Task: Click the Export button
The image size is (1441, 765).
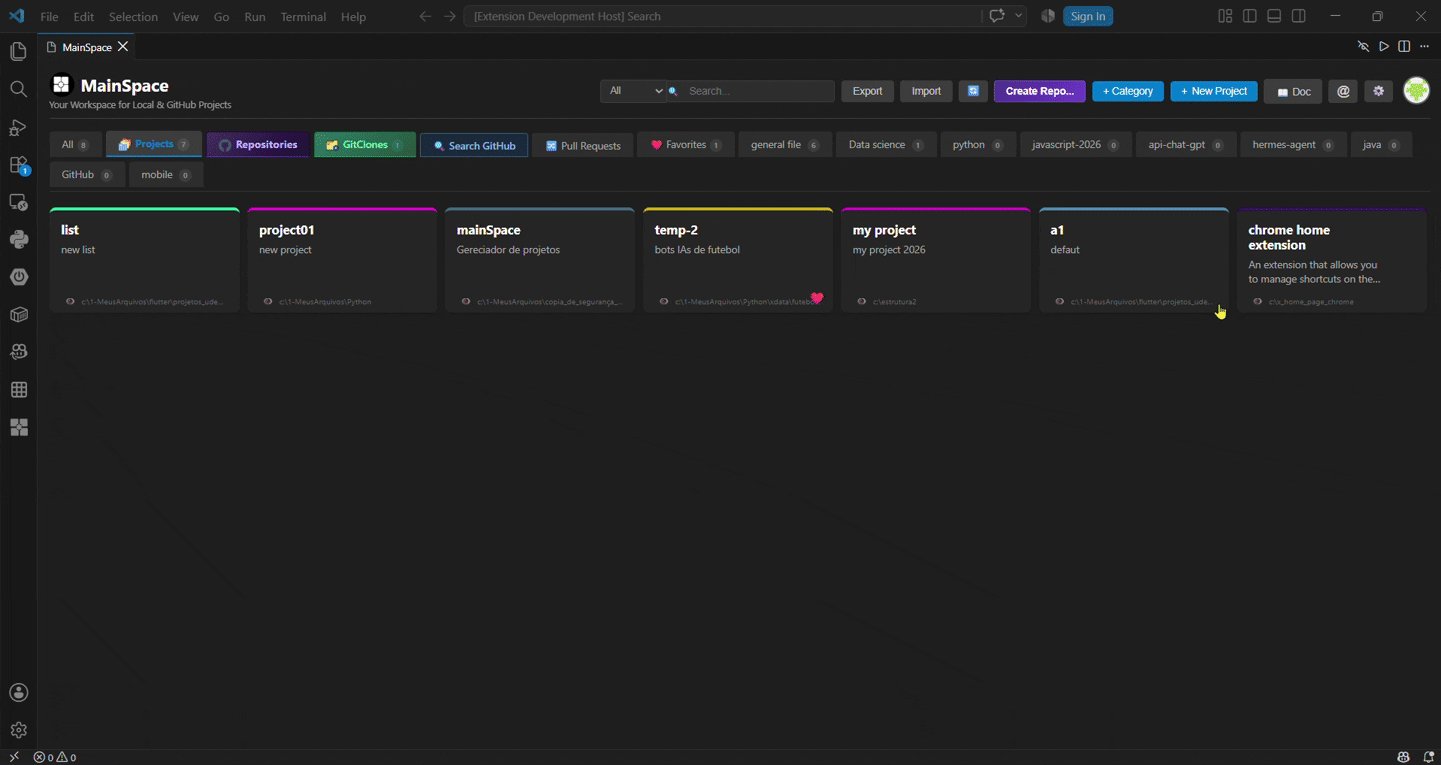Action: [x=867, y=91]
